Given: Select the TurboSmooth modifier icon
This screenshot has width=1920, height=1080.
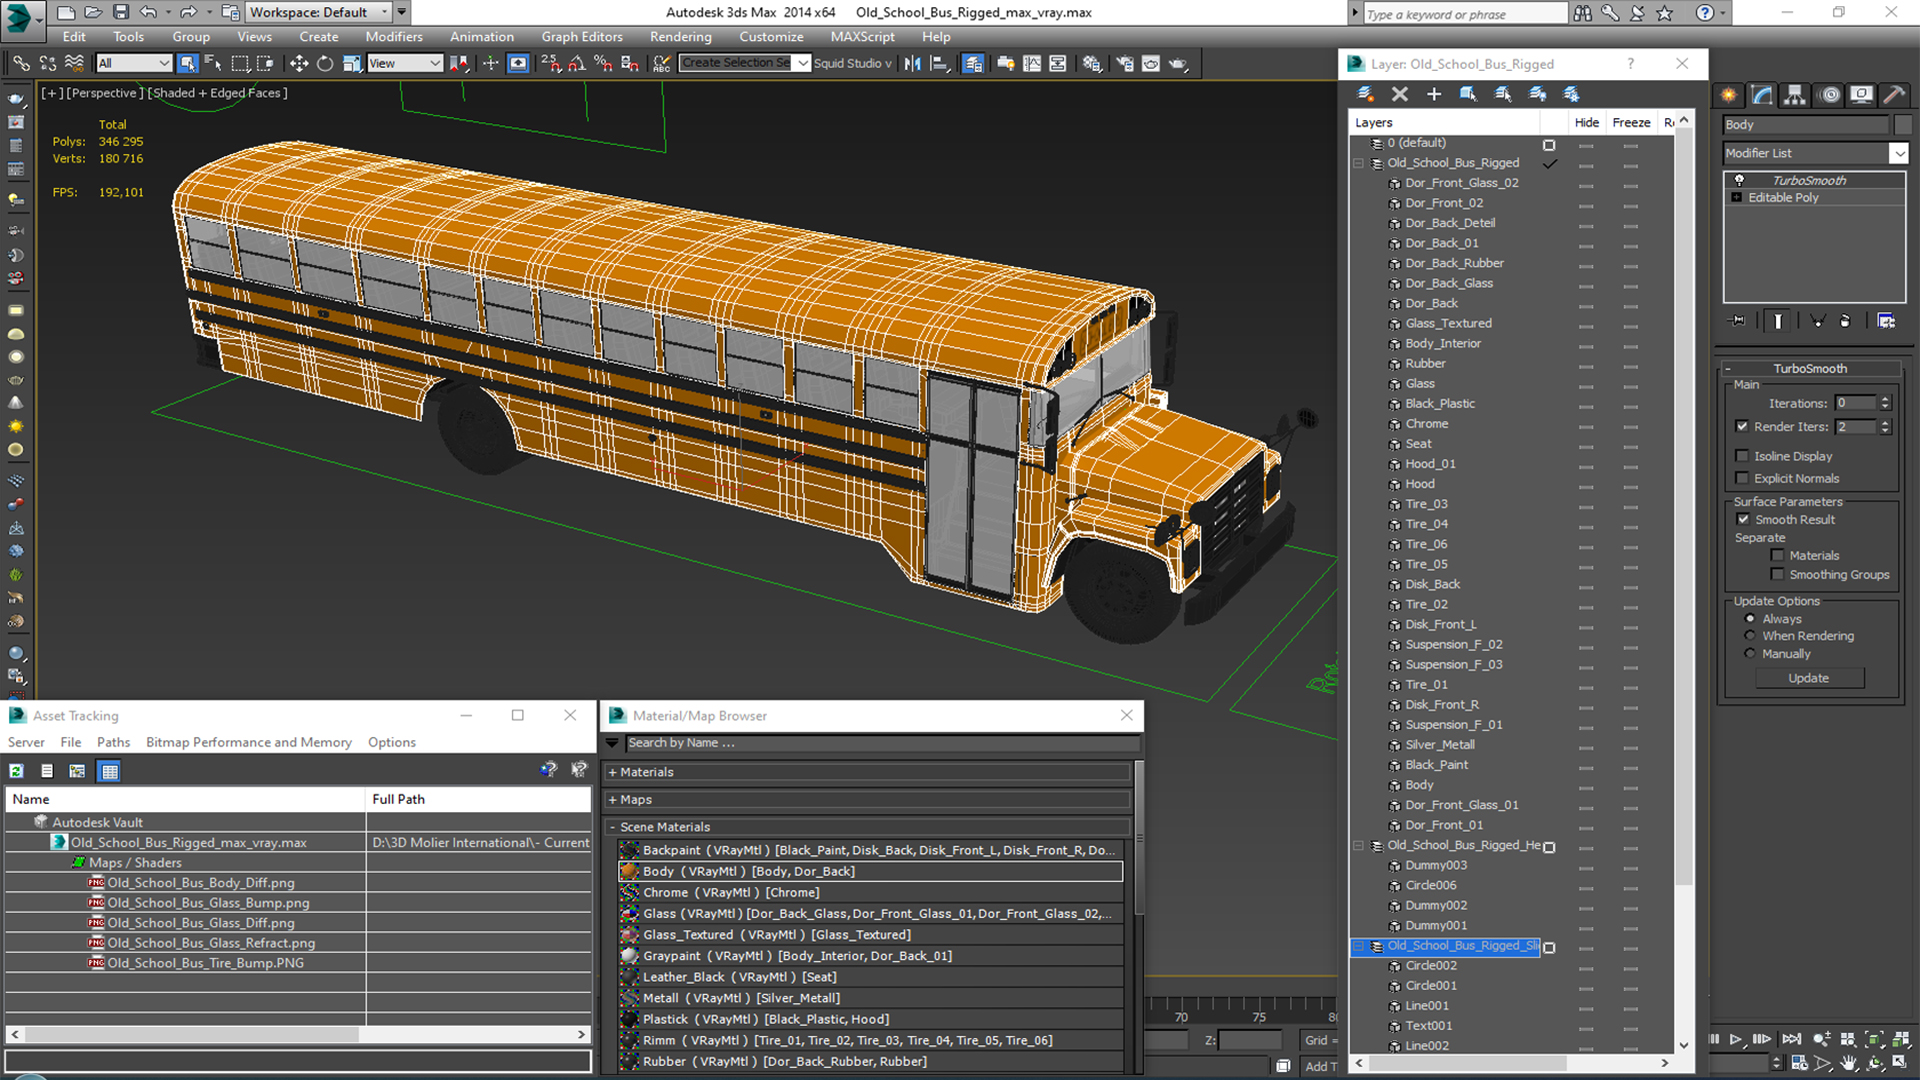Looking at the screenshot, I should coord(1738,179).
